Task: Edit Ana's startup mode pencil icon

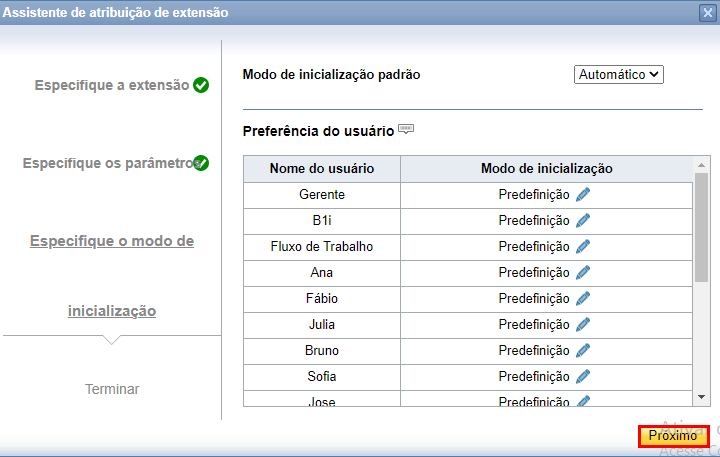Action: point(583,273)
